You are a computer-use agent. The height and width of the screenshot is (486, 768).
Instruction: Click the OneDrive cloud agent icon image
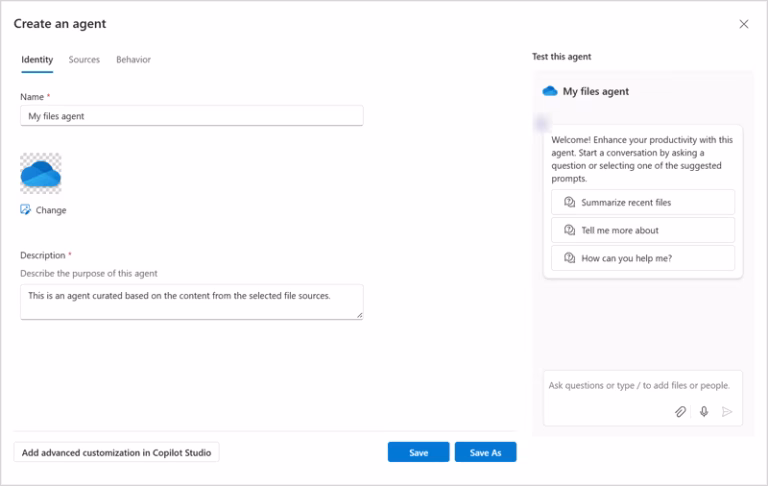[x=41, y=173]
